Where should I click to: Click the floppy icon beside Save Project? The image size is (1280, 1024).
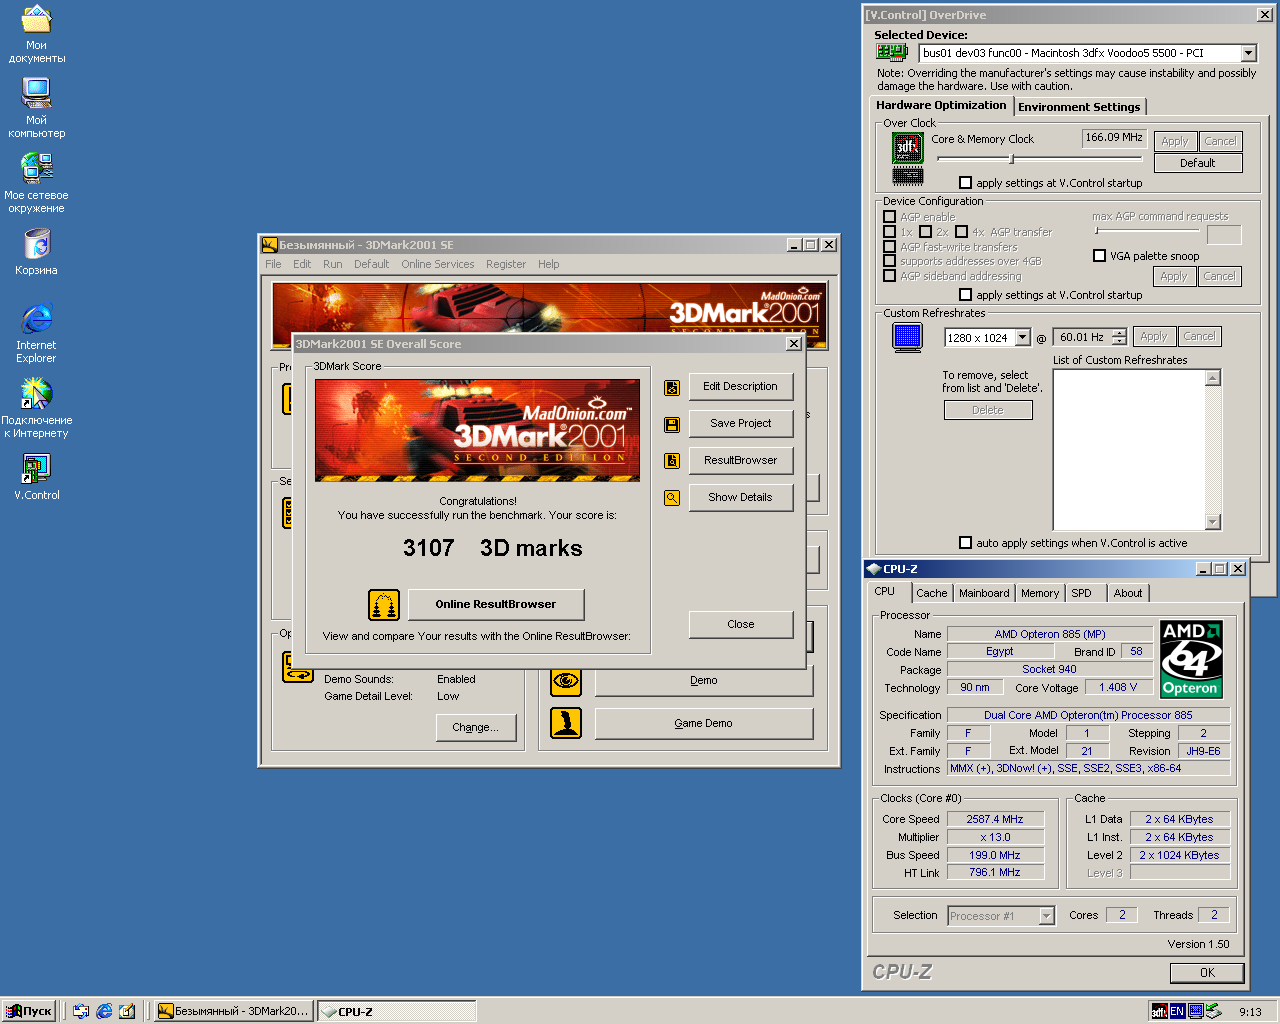point(672,424)
